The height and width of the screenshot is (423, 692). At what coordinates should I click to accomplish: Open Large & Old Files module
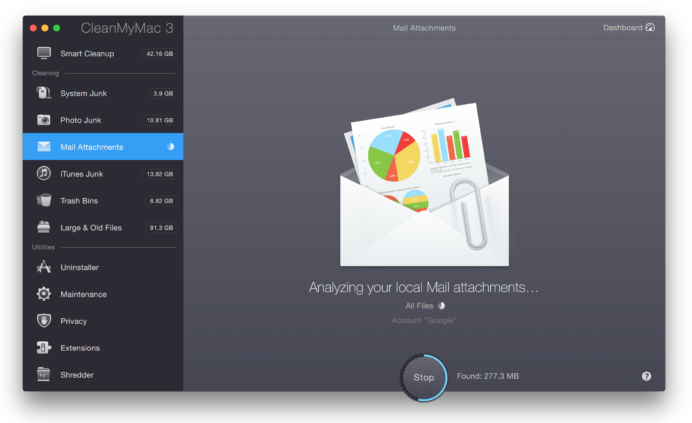coord(103,227)
